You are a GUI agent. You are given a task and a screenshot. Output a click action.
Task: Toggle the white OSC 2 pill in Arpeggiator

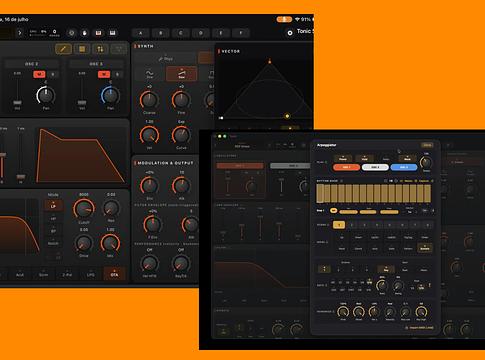pos(375,167)
